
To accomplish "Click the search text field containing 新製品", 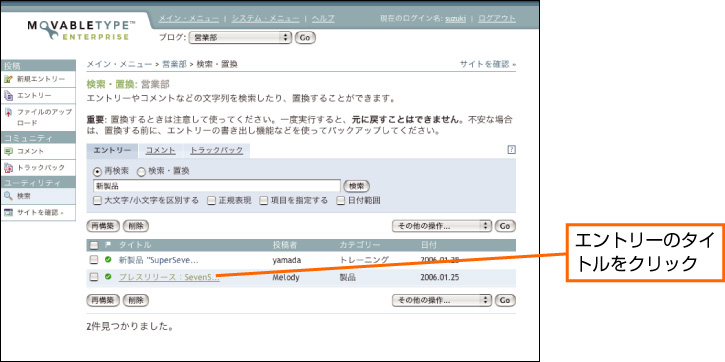I will 217,186.
